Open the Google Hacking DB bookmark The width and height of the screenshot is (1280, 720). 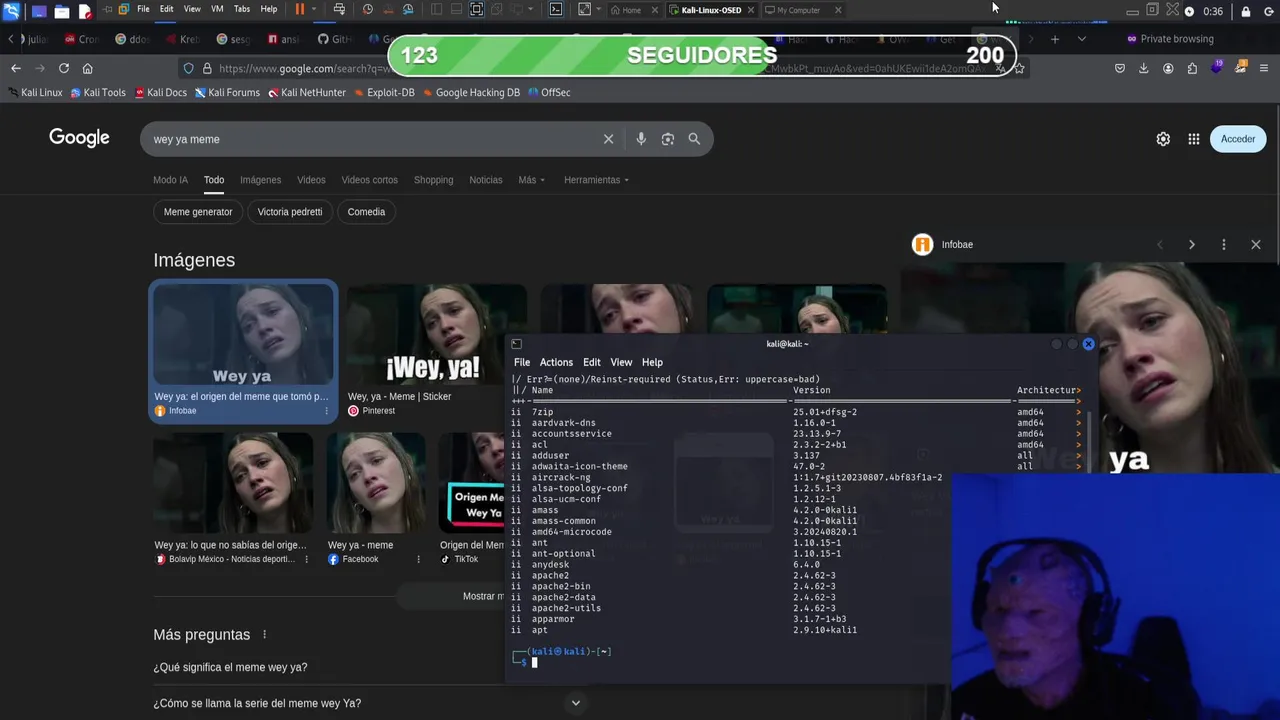pos(470,92)
